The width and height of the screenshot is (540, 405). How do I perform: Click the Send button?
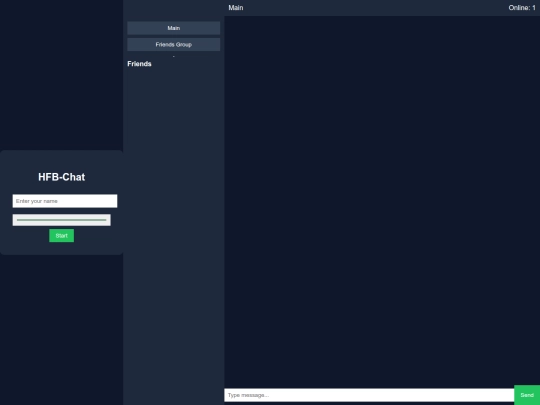[527, 395]
